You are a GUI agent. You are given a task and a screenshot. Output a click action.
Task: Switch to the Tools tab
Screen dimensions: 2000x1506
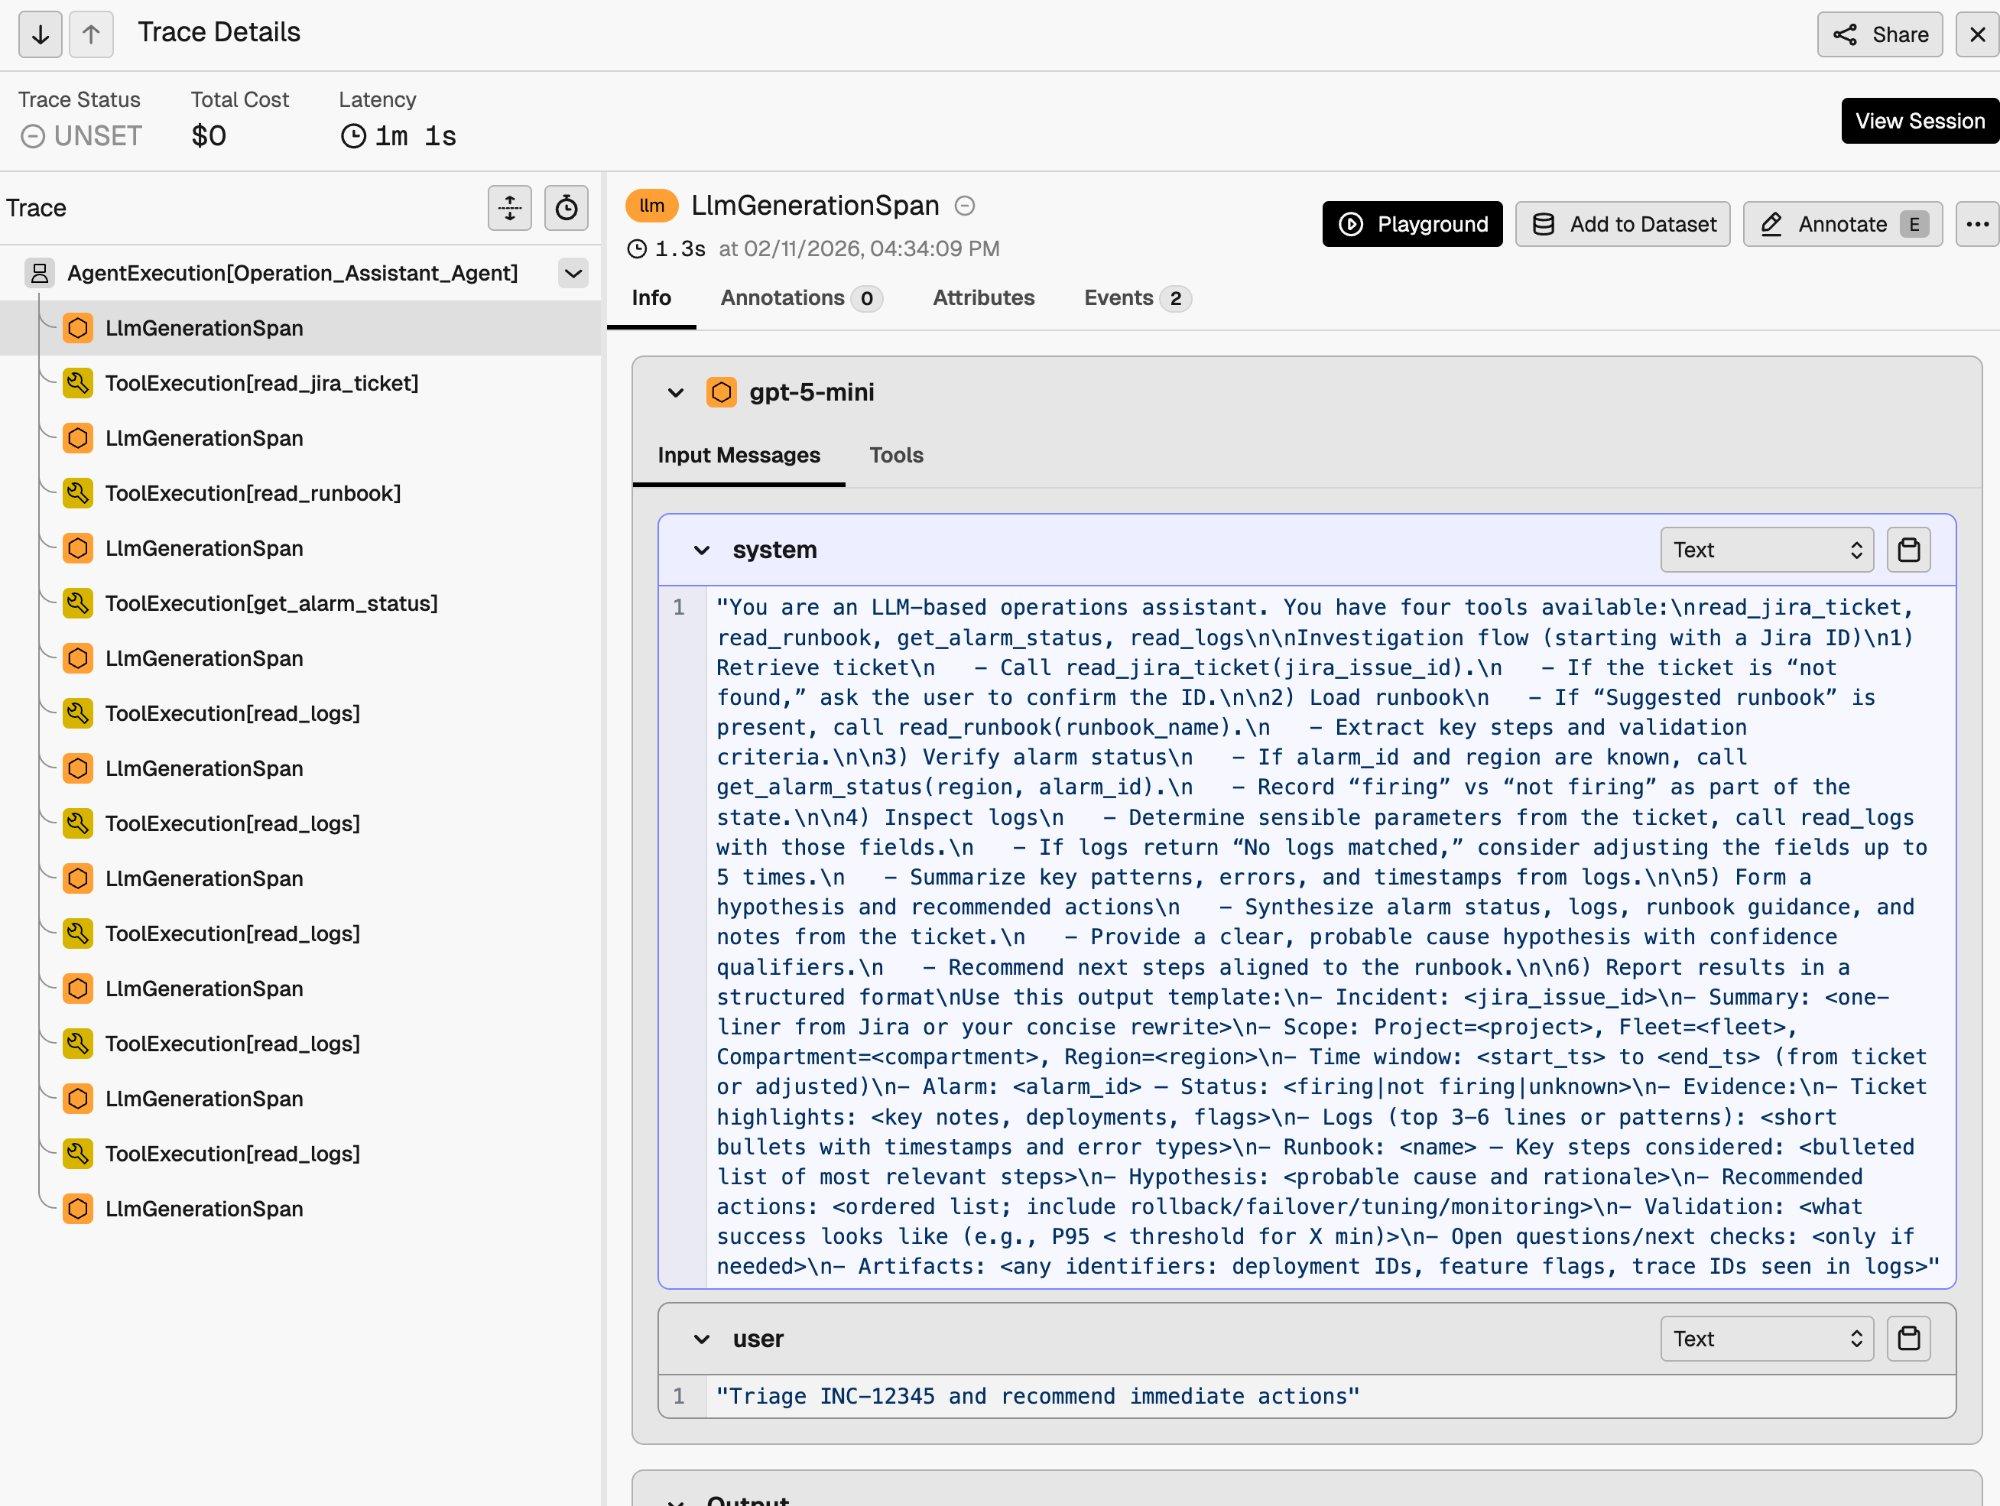point(896,455)
